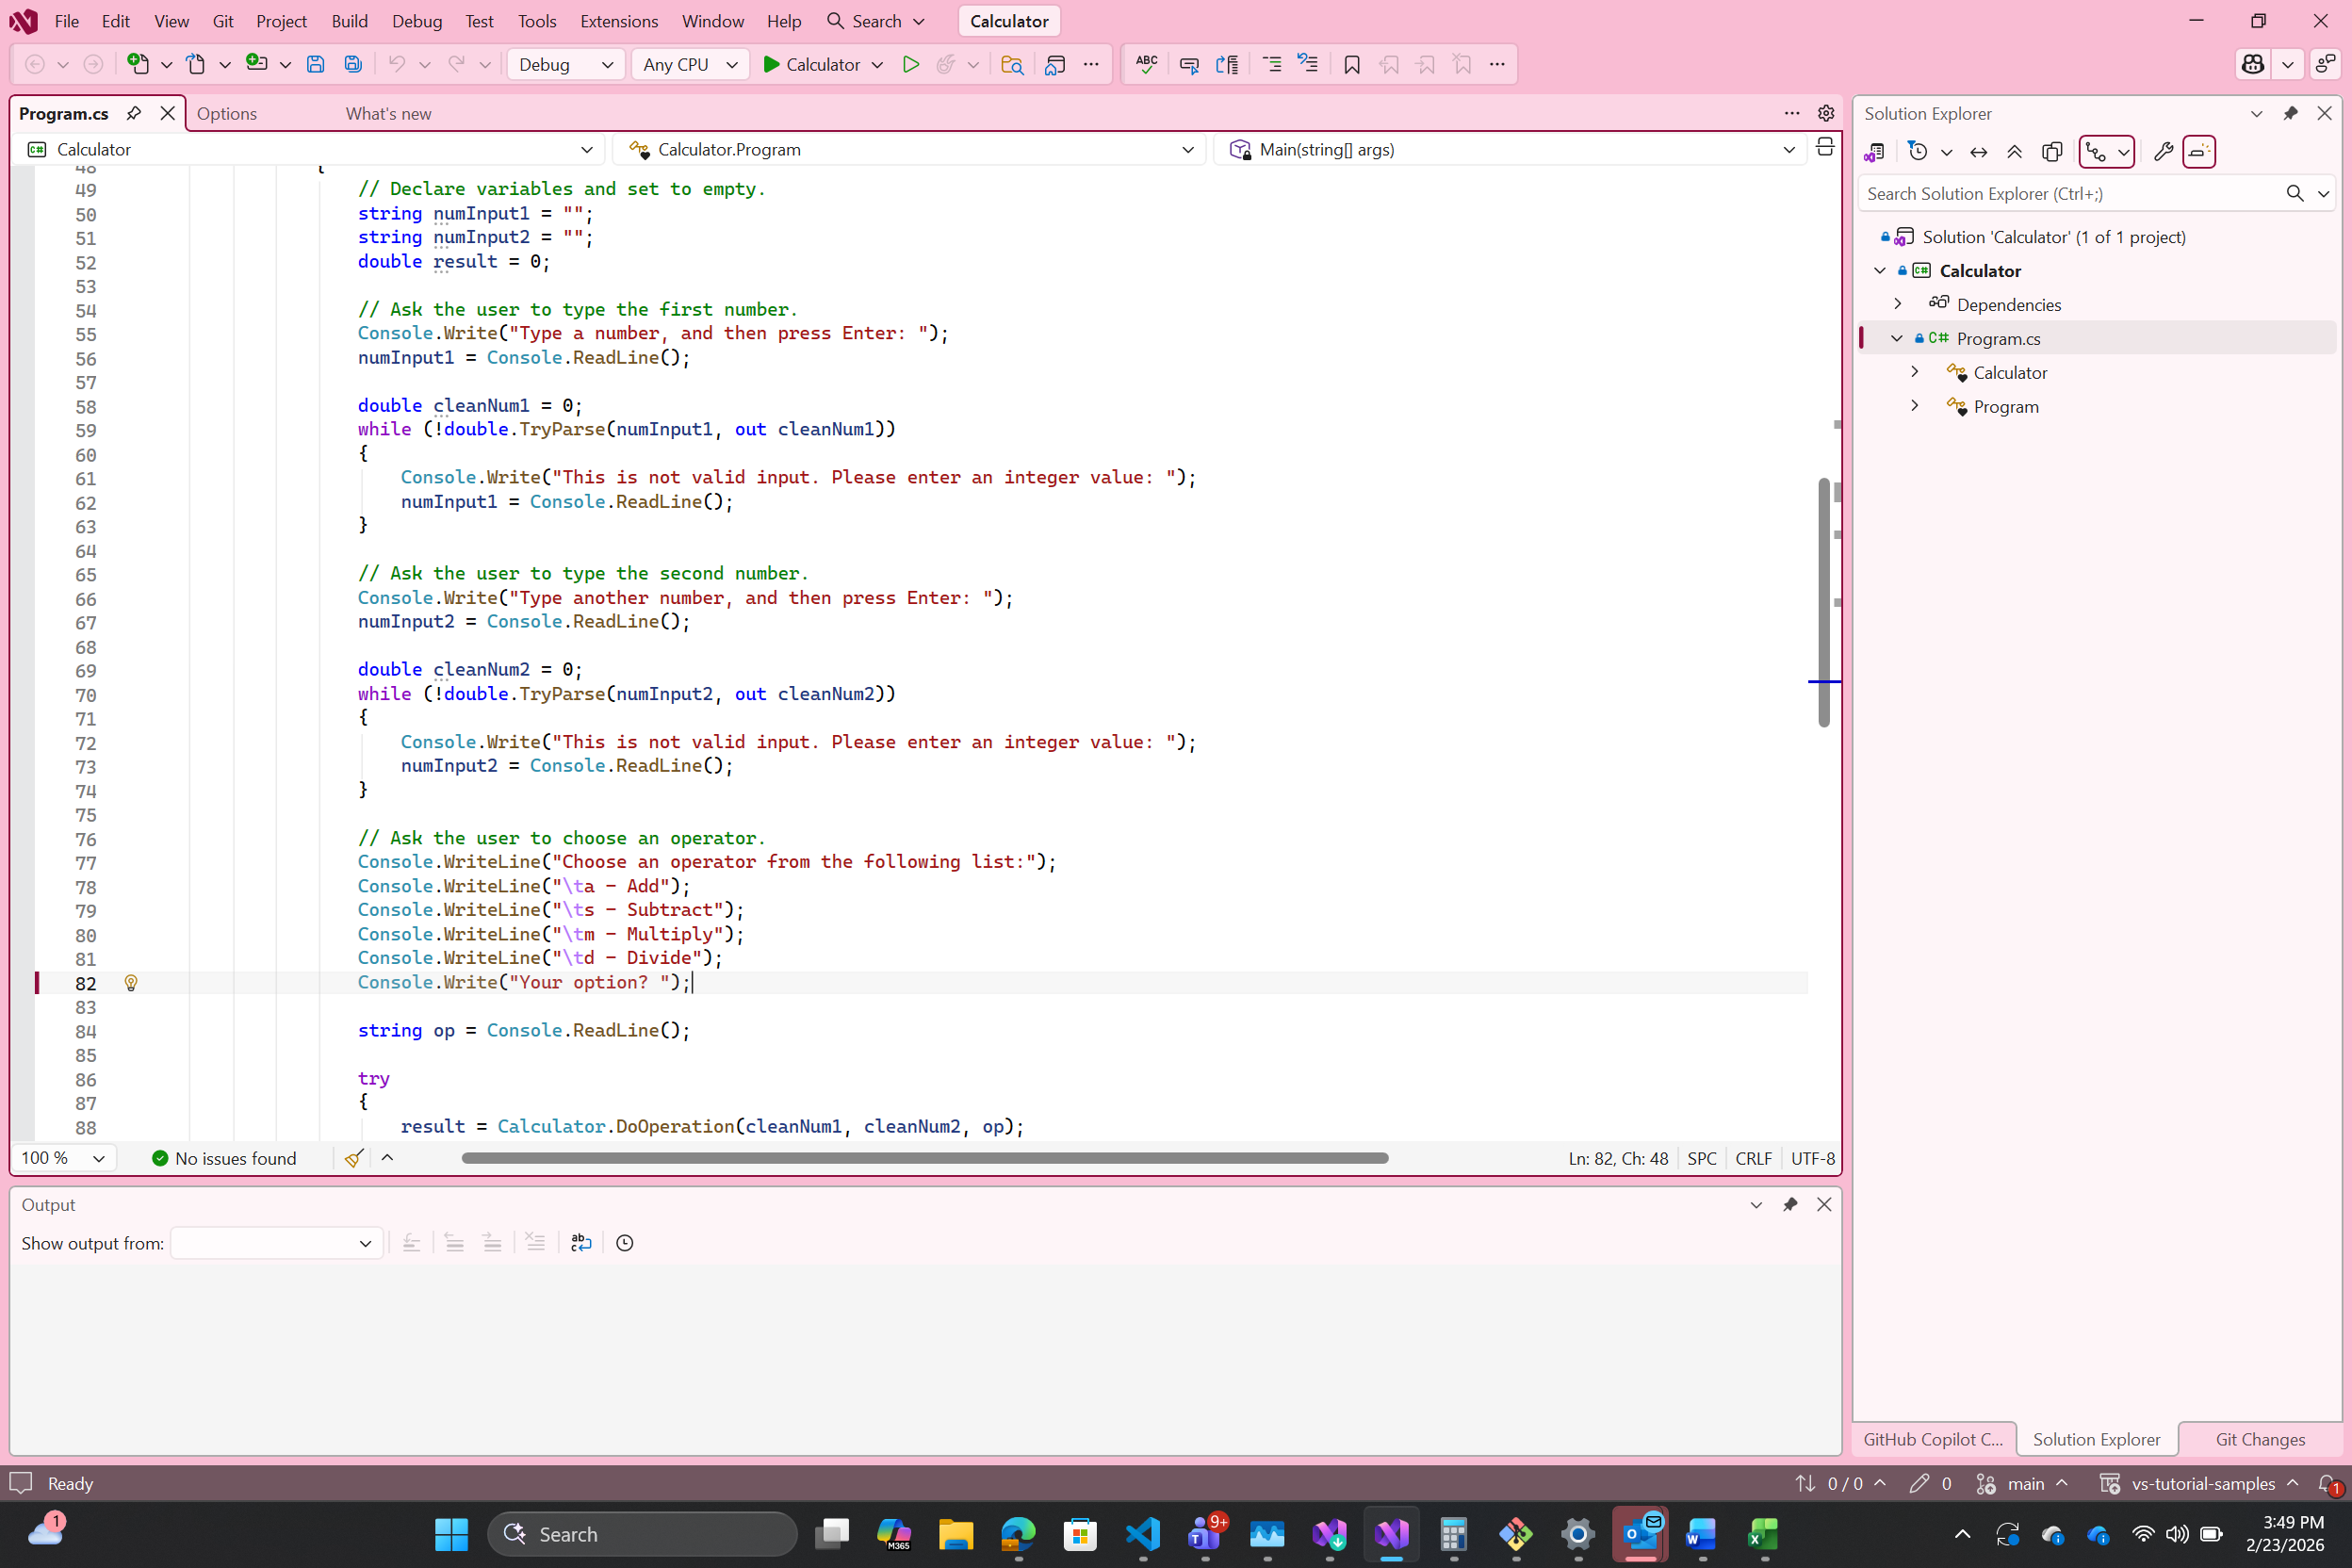
Task: Open the Git menu
Action: (x=223, y=21)
